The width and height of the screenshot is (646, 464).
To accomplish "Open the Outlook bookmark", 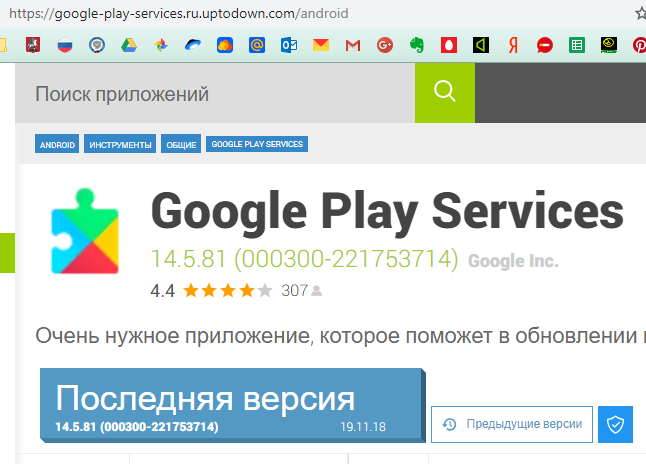I will (289, 45).
